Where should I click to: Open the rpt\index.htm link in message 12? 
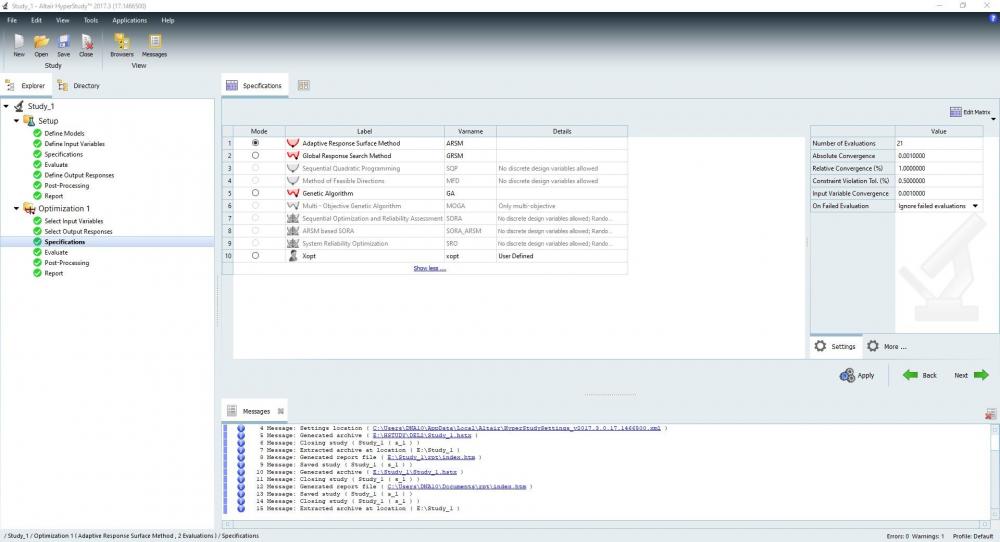point(457,487)
